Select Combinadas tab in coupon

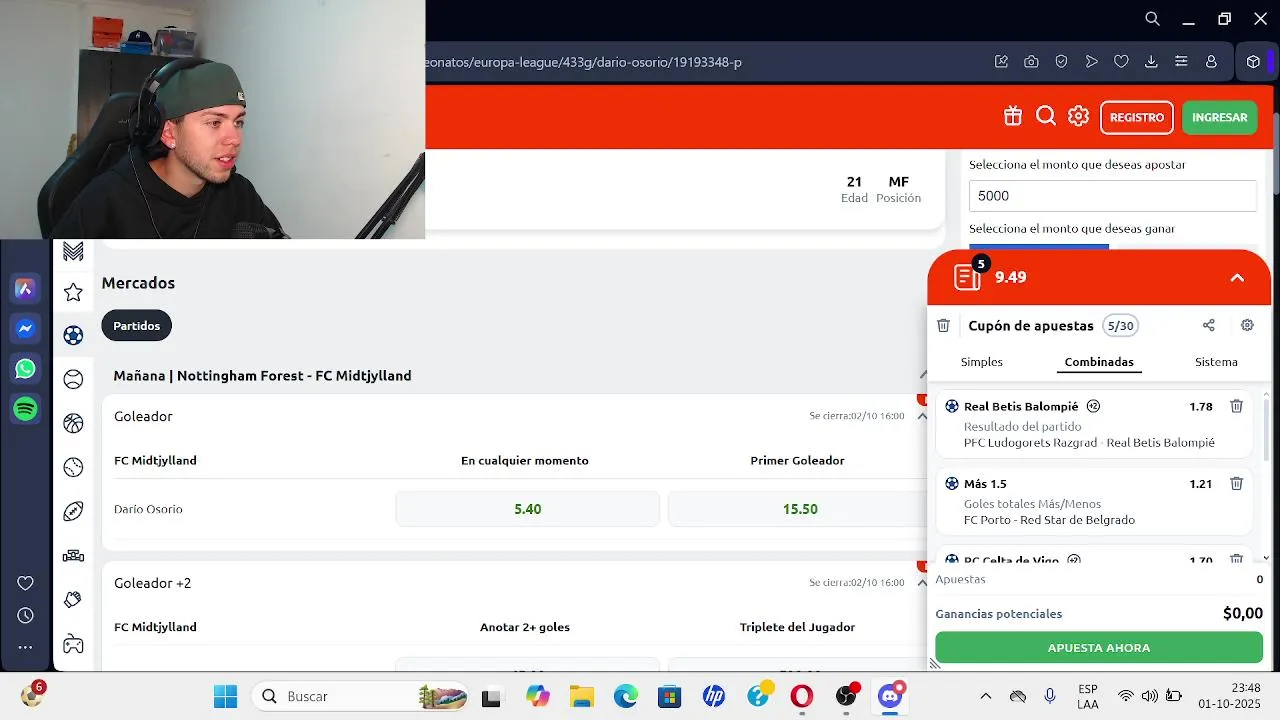1099,362
